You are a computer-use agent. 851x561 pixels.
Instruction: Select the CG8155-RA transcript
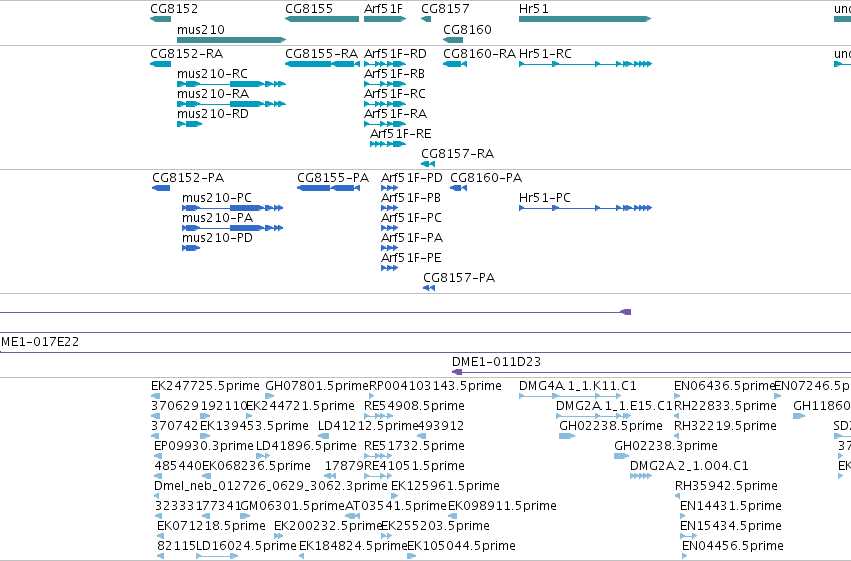tap(322, 64)
